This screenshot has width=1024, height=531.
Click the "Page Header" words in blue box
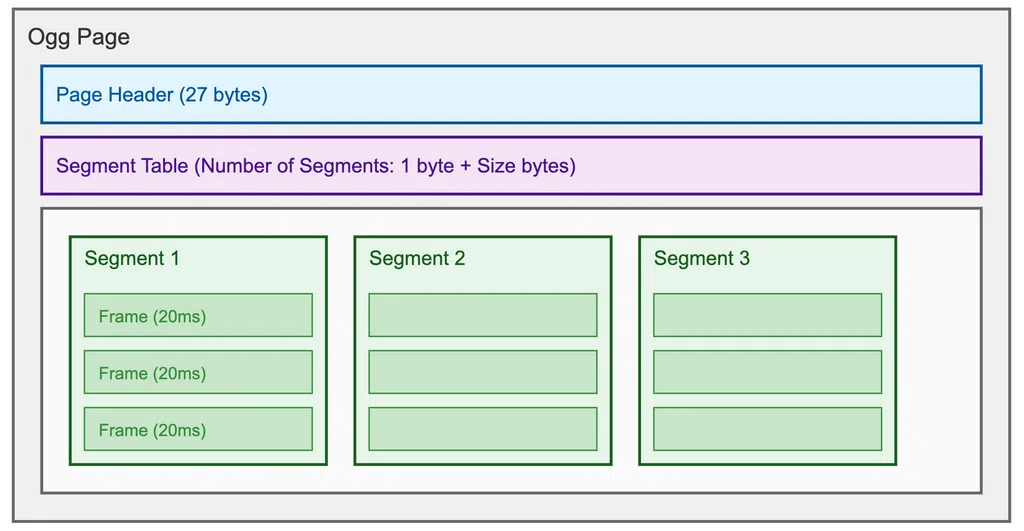[x=114, y=95]
